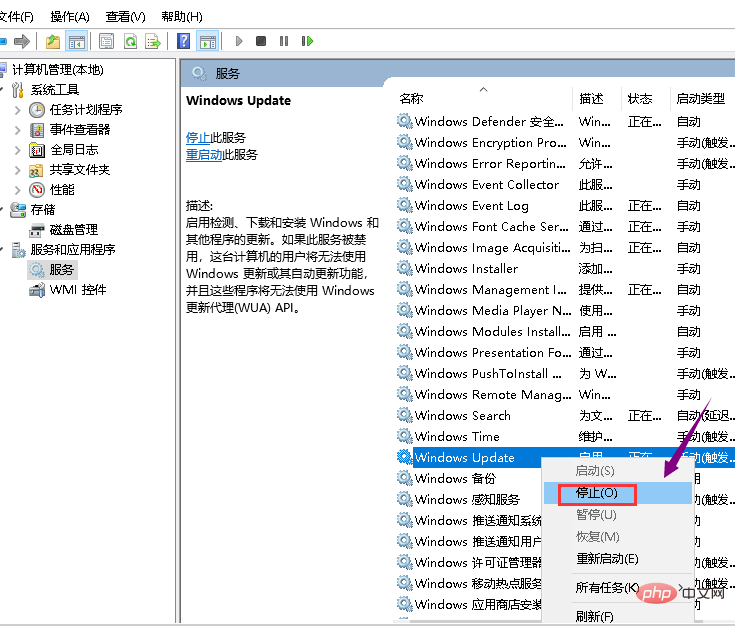
Task: Click the restart service icon
Action: point(307,41)
